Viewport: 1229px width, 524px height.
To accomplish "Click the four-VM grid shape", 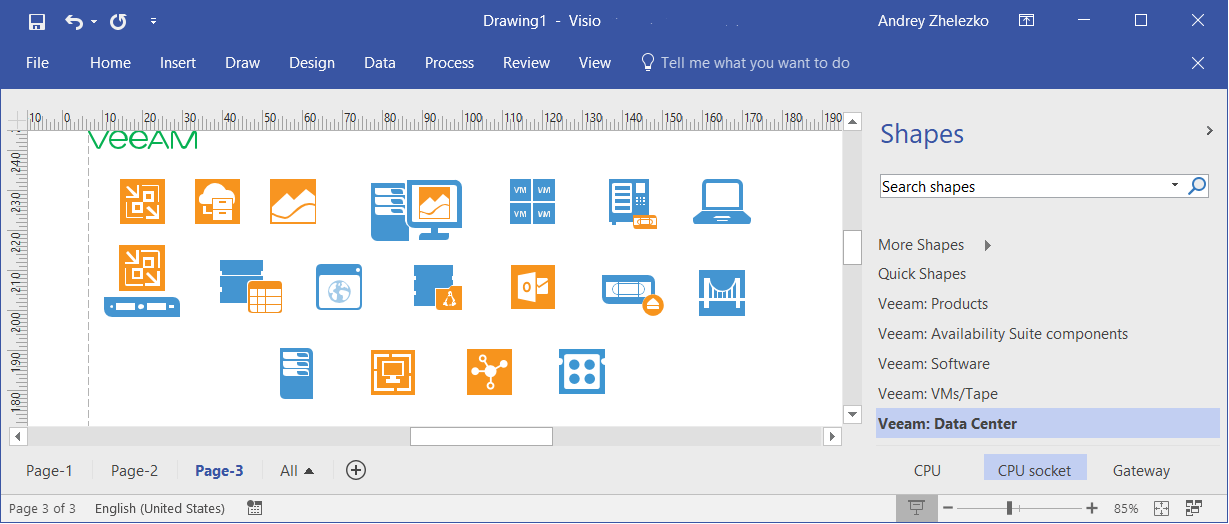I will pyautogui.click(x=532, y=202).
